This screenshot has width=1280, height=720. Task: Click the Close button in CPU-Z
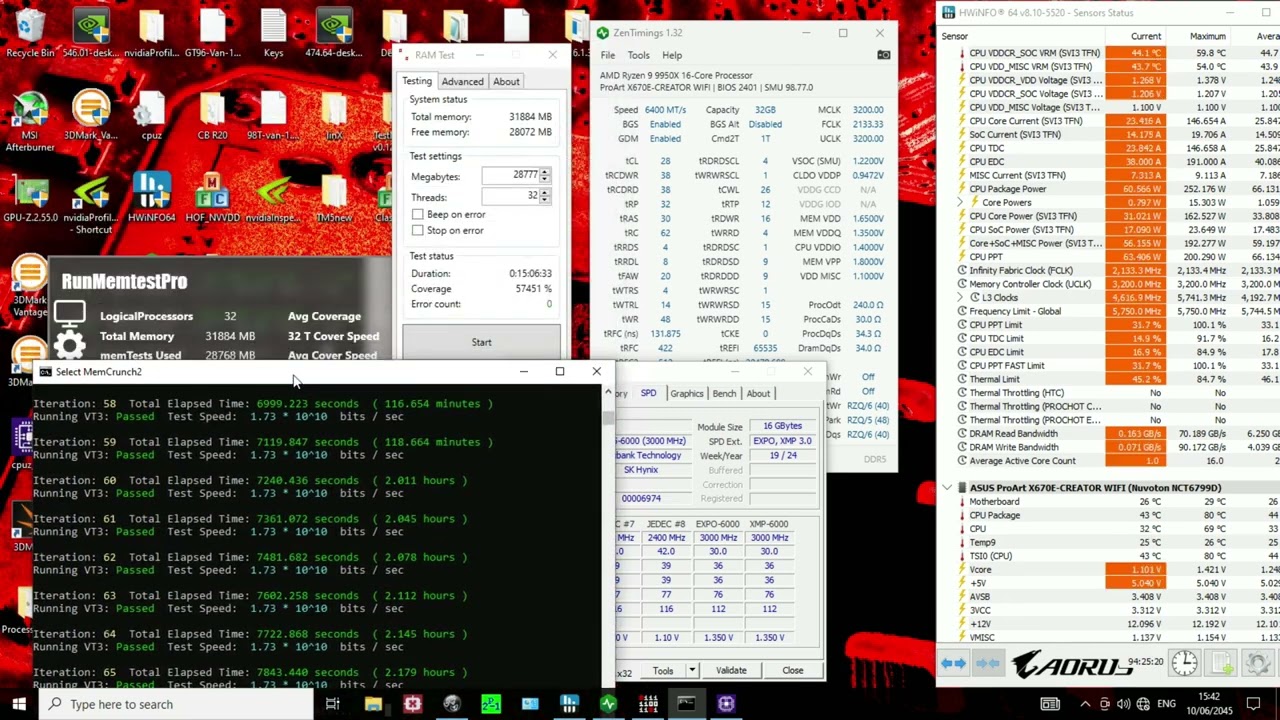click(793, 671)
